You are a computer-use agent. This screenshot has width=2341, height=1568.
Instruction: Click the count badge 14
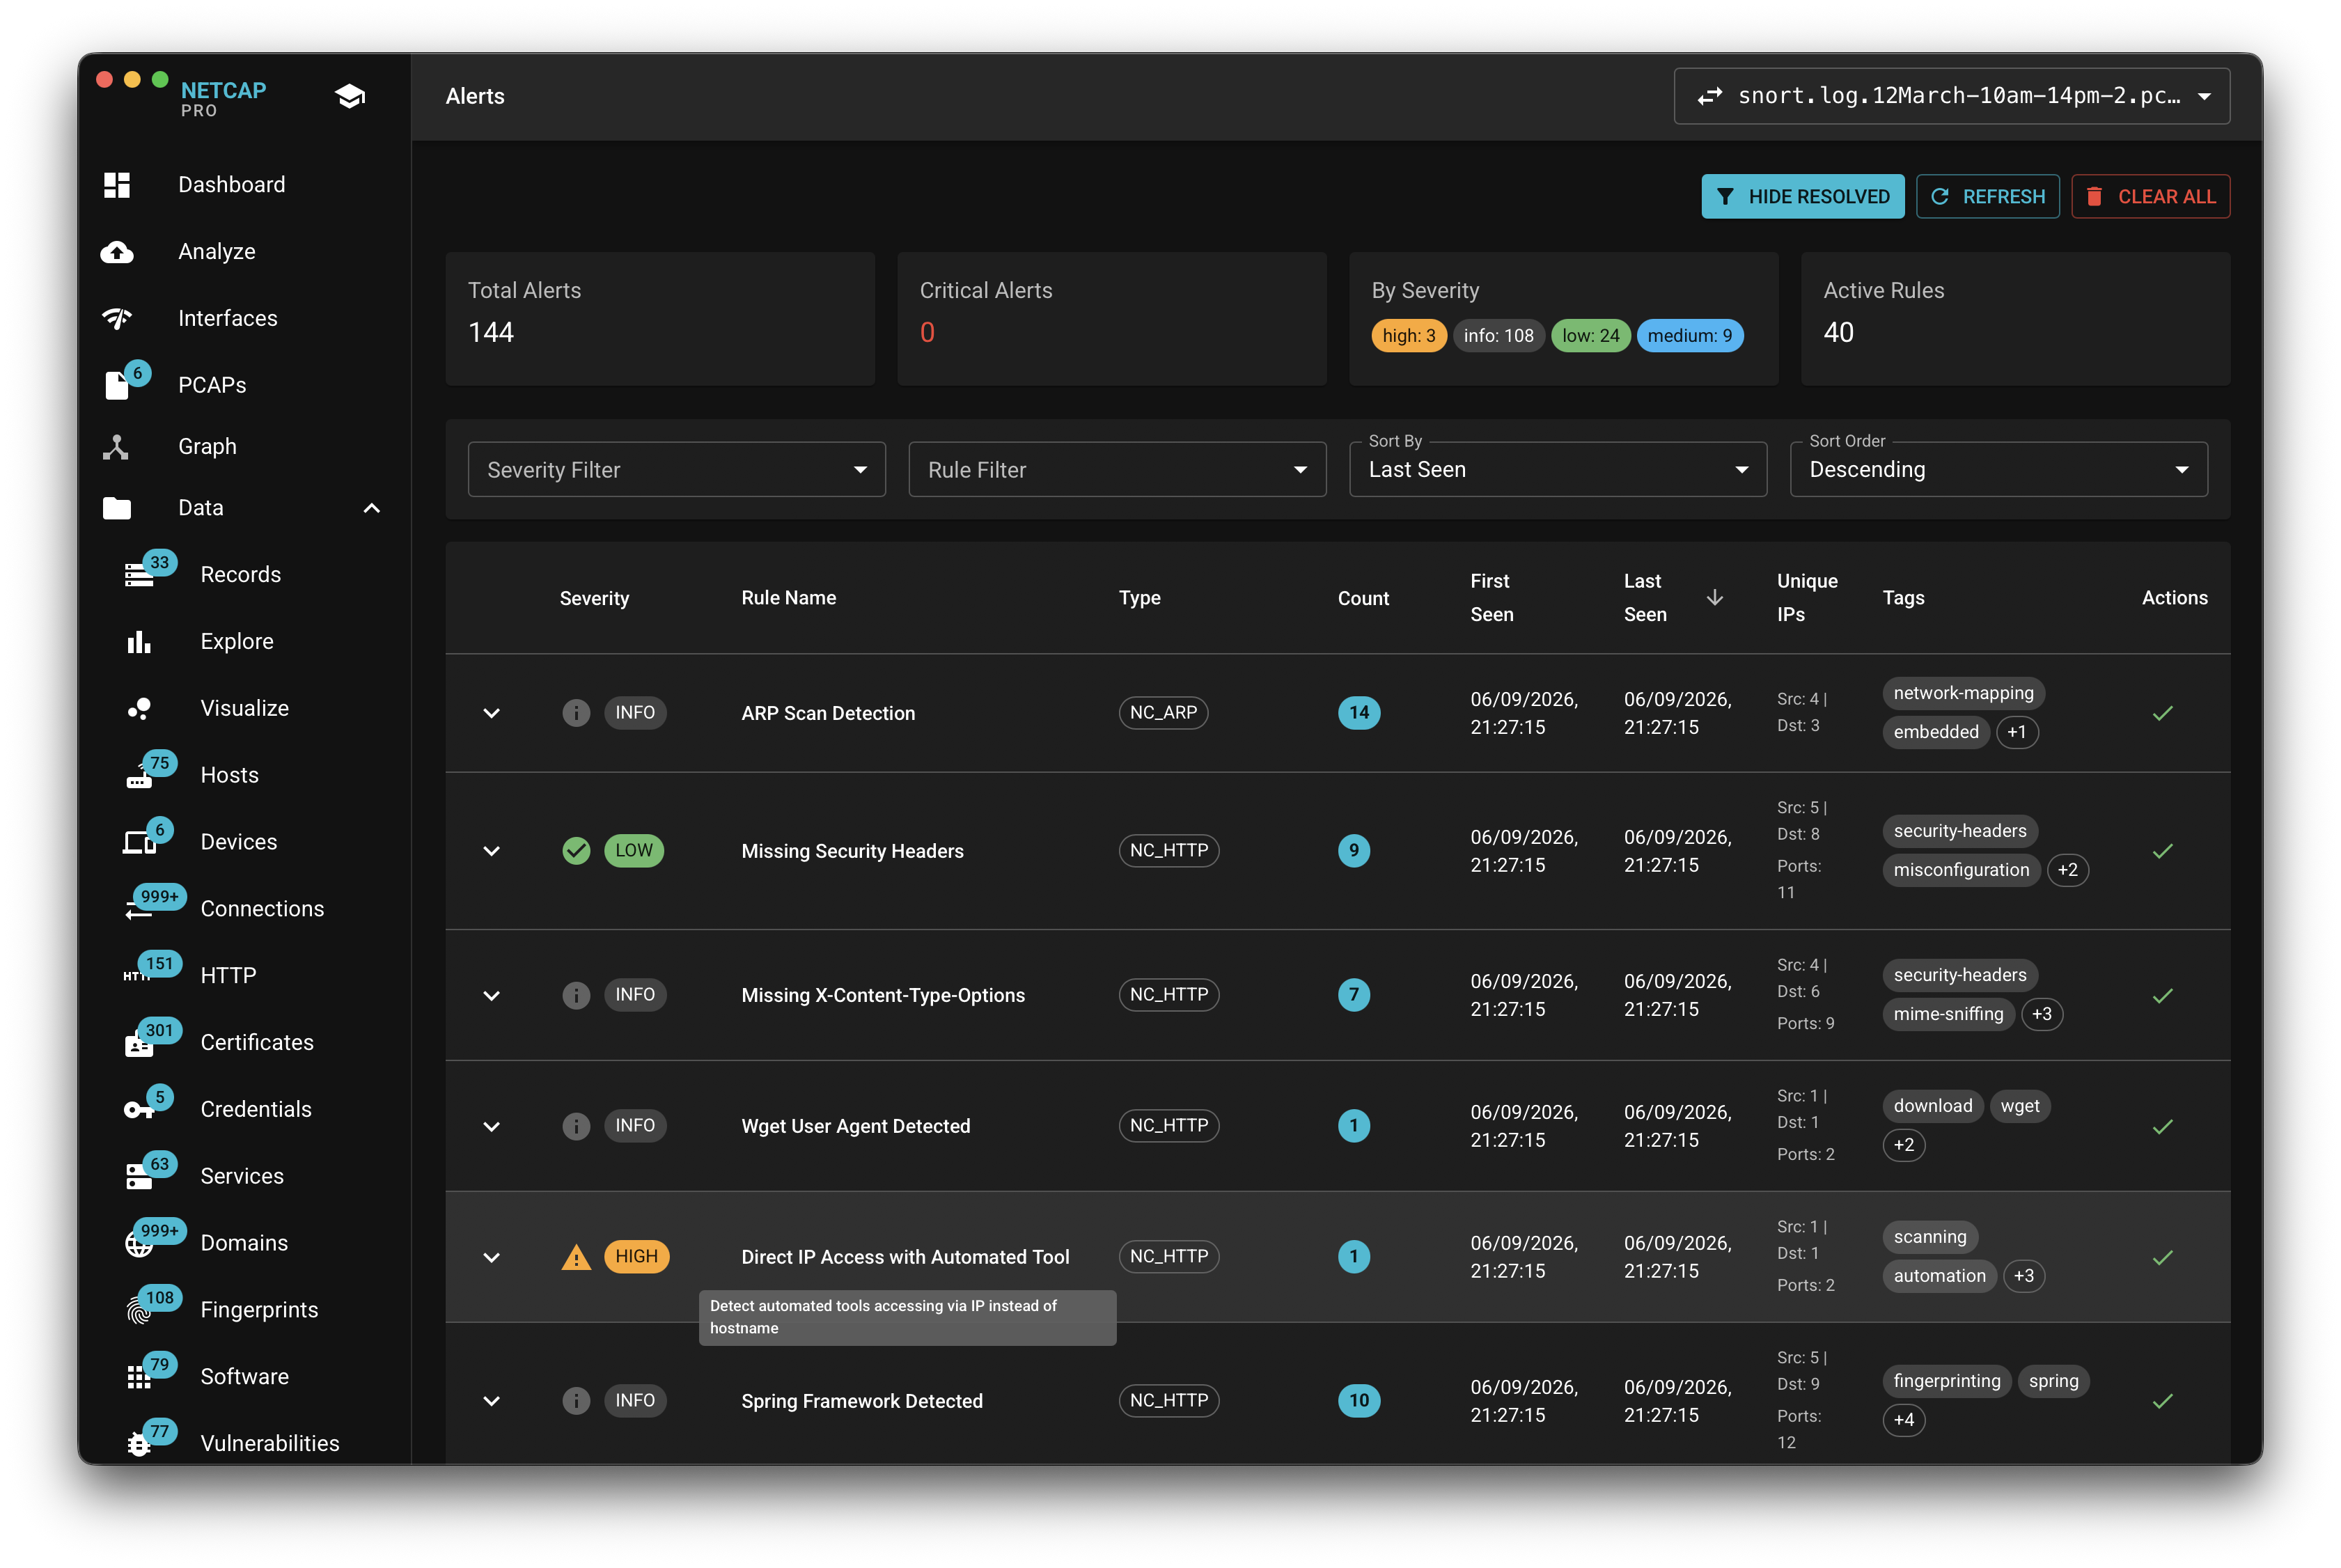[x=1358, y=713]
